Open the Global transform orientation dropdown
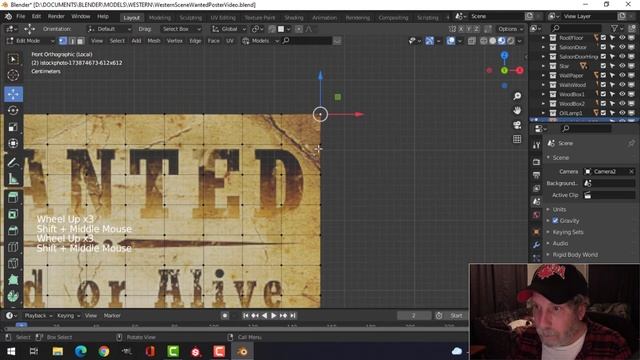This screenshot has height=360, width=640. pos(229,29)
